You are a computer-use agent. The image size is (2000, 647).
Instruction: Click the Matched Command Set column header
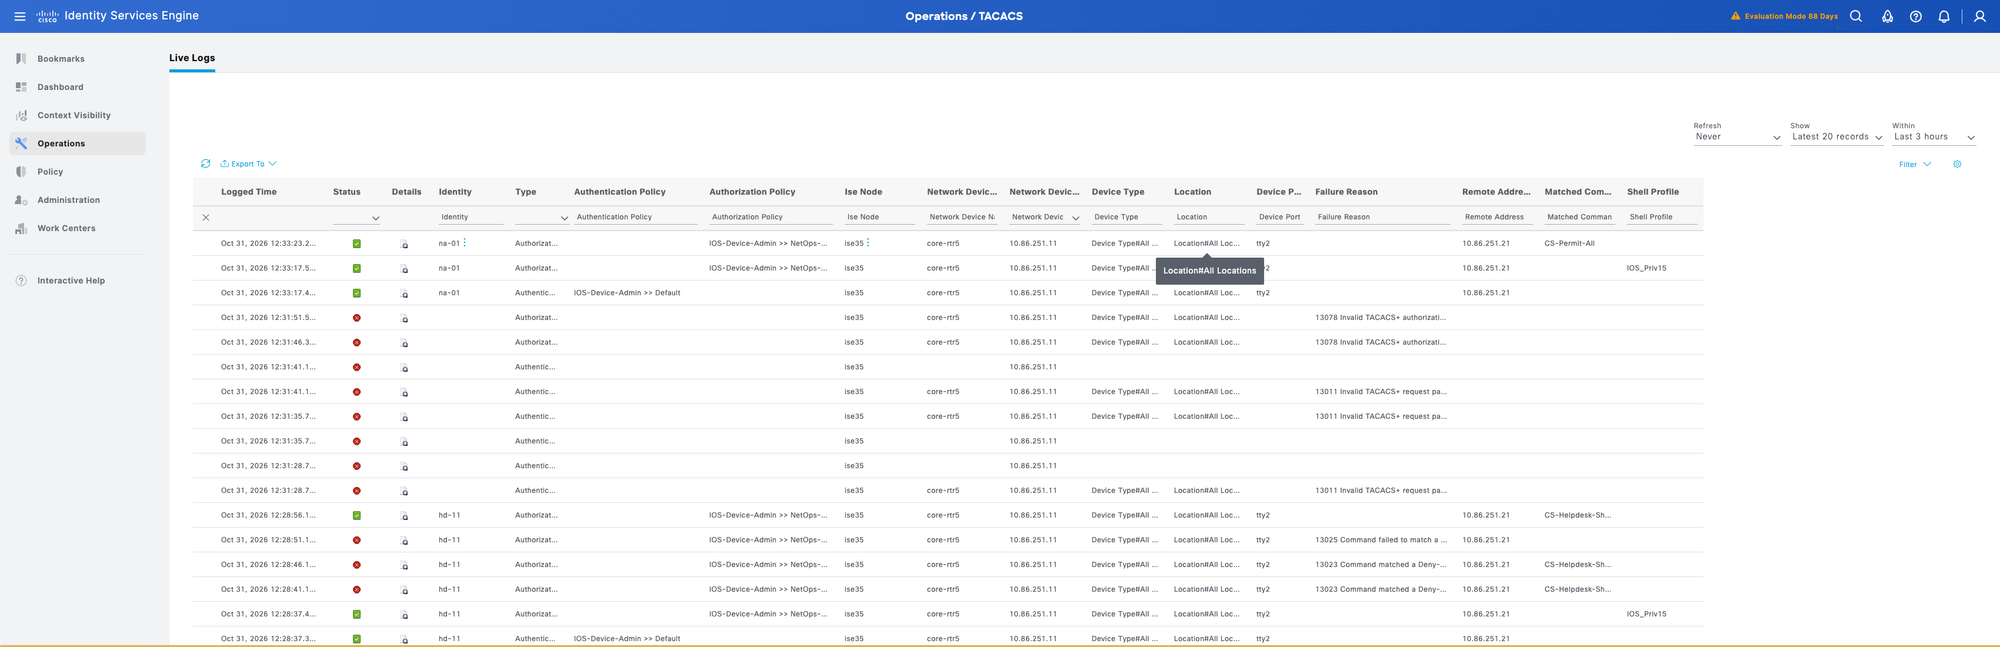tap(1578, 192)
